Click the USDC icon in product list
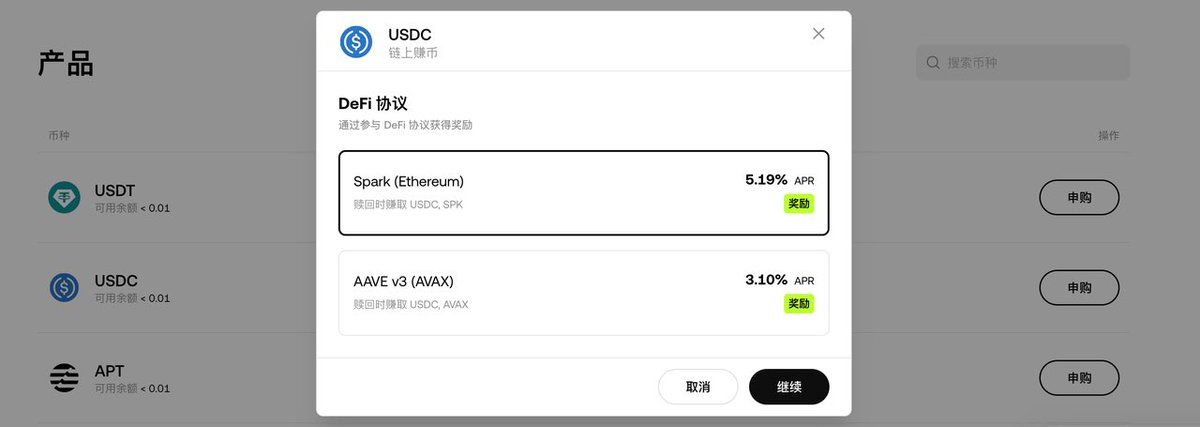 tap(64, 288)
